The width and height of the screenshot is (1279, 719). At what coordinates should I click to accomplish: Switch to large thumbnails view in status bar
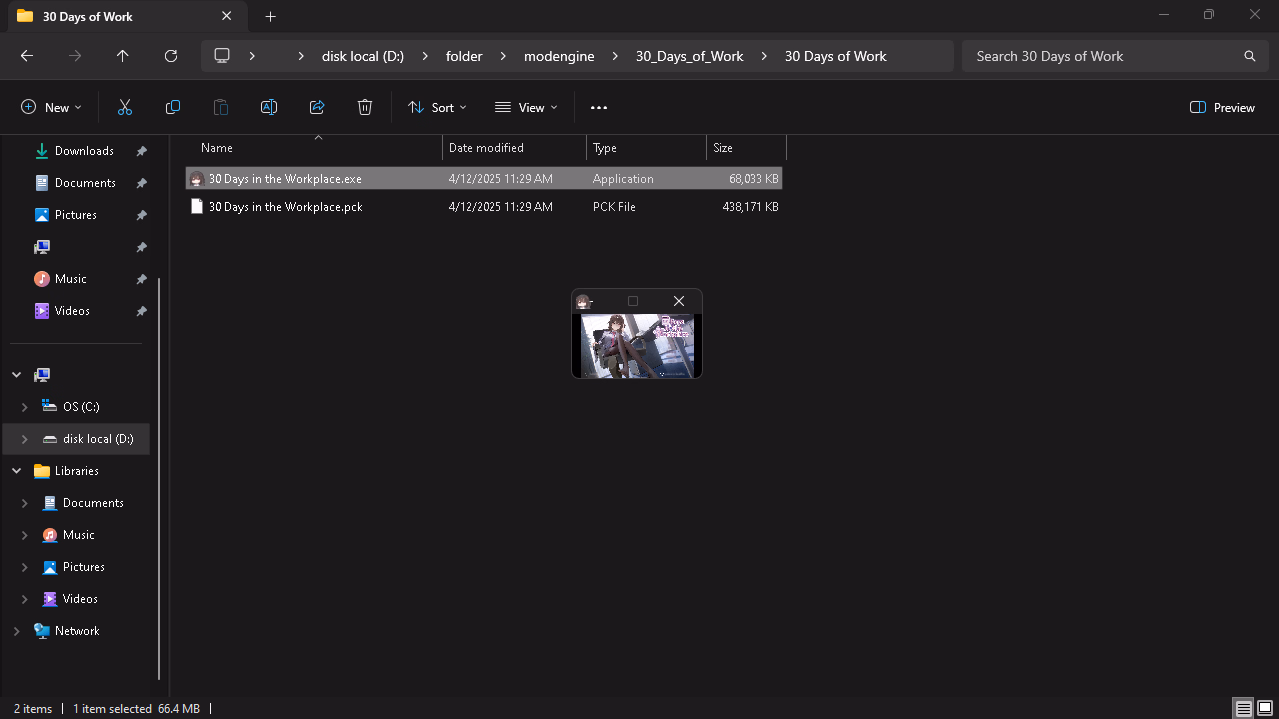tap(1265, 708)
